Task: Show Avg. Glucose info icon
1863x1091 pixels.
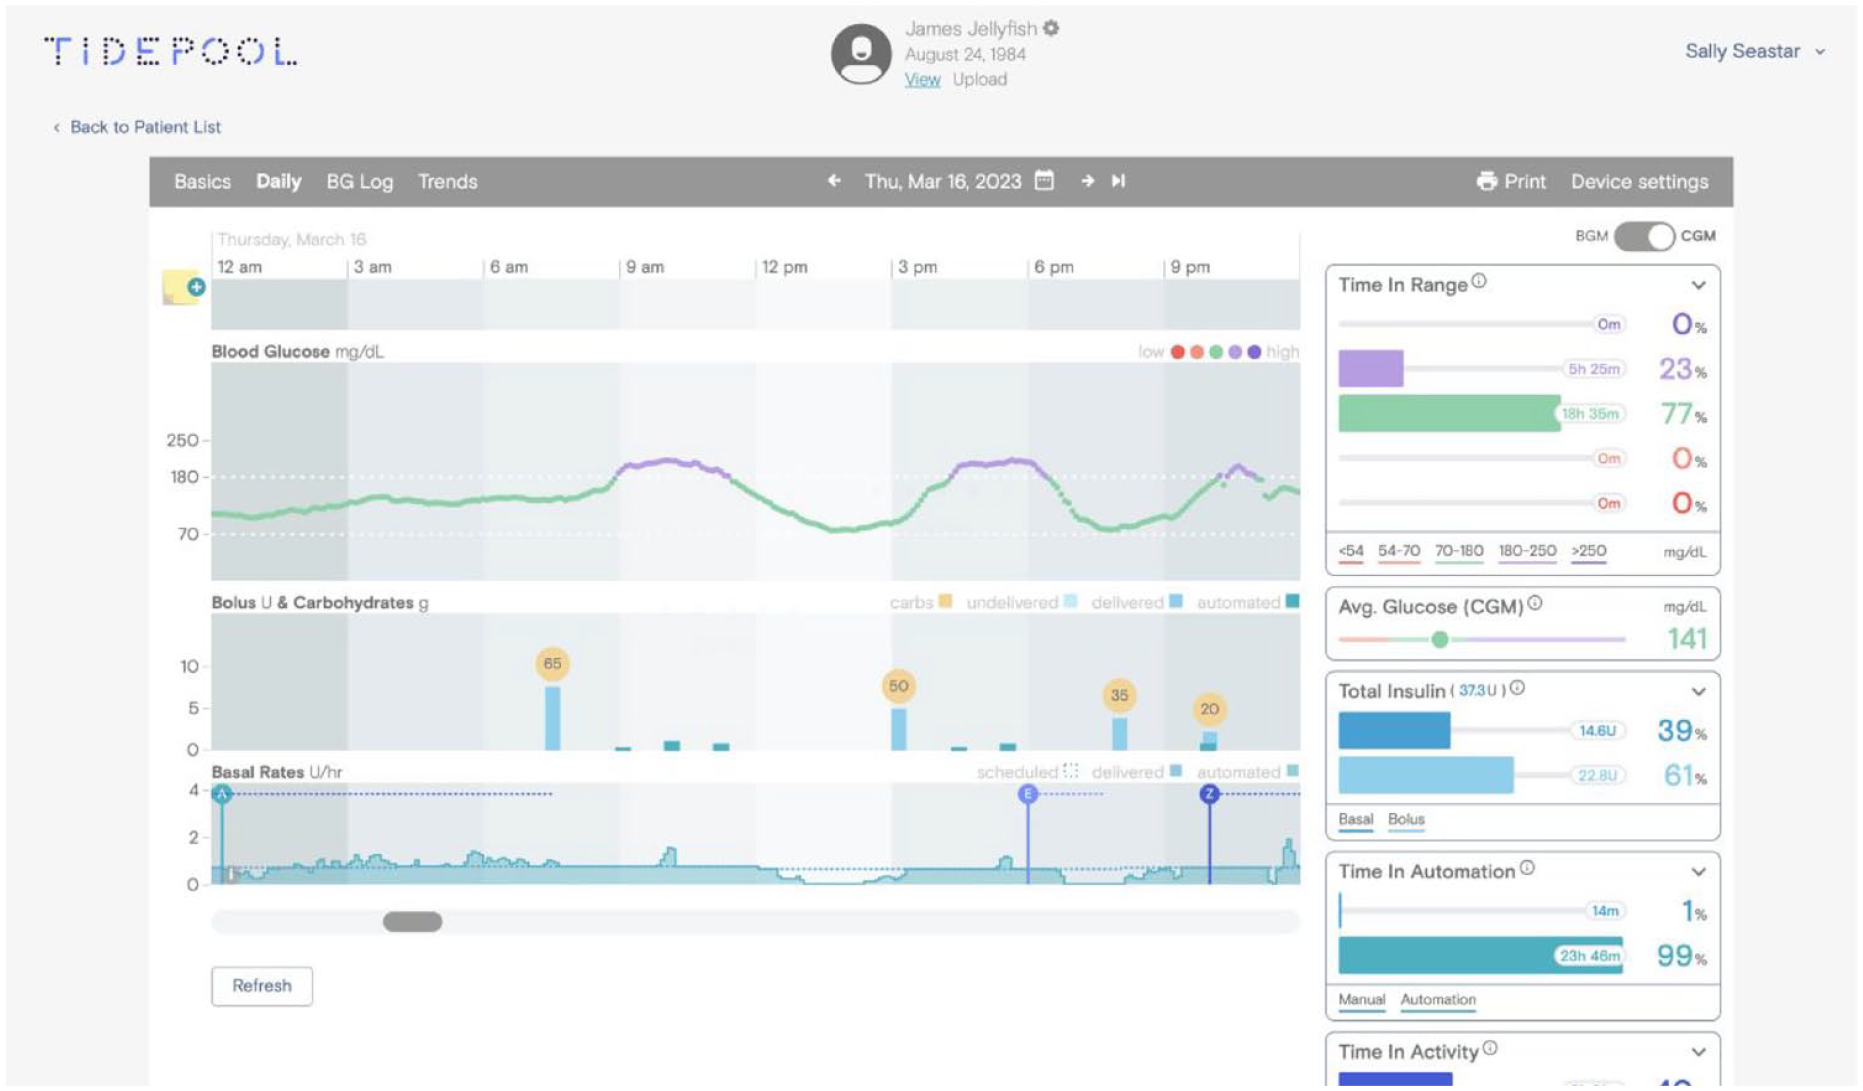Action: point(1535,603)
